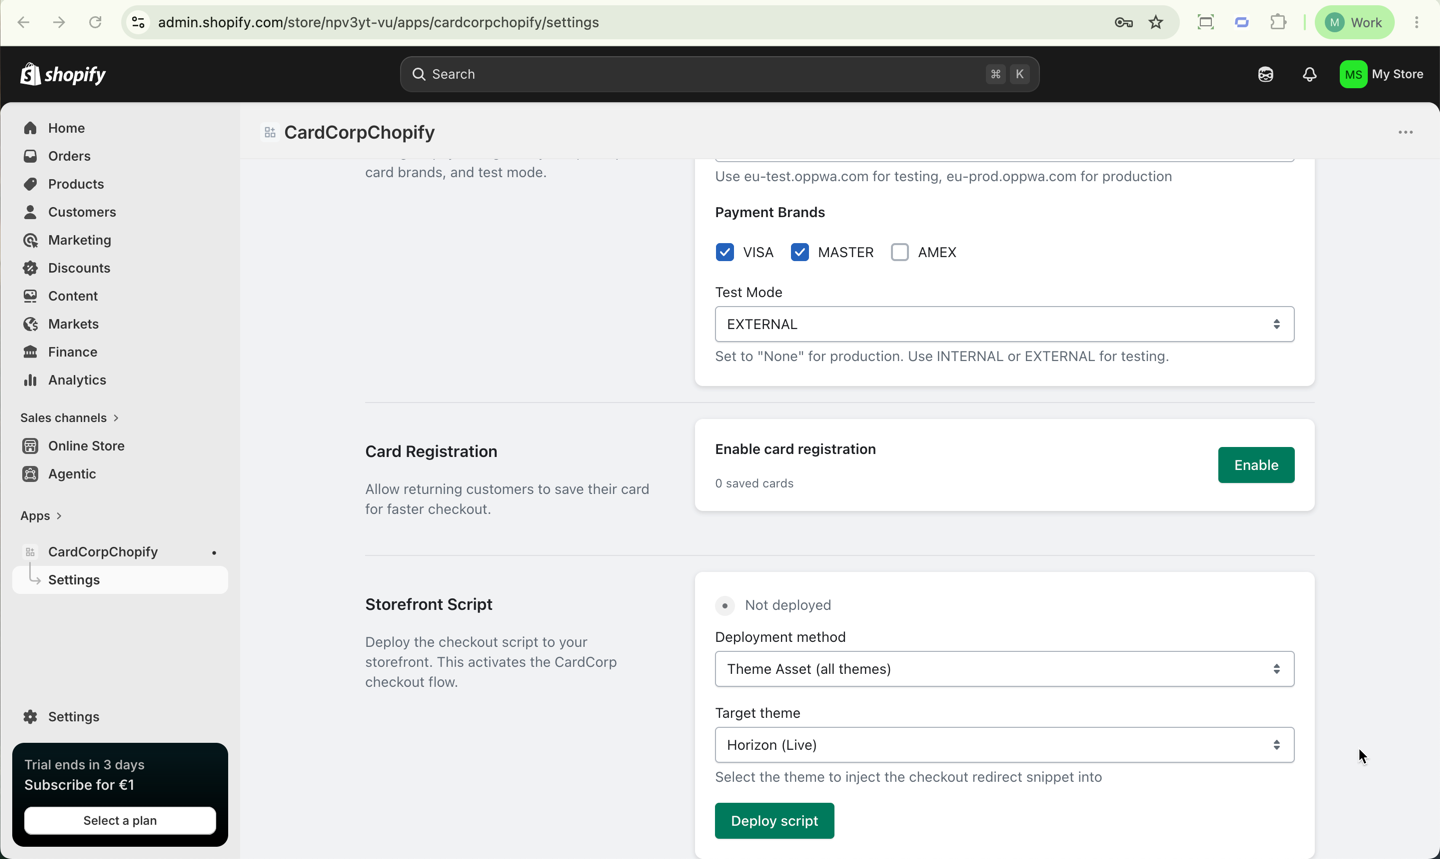Open the Sidekick assistant icon in the top bar
The height and width of the screenshot is (859, 1440).
click(x=1265, y=74)
